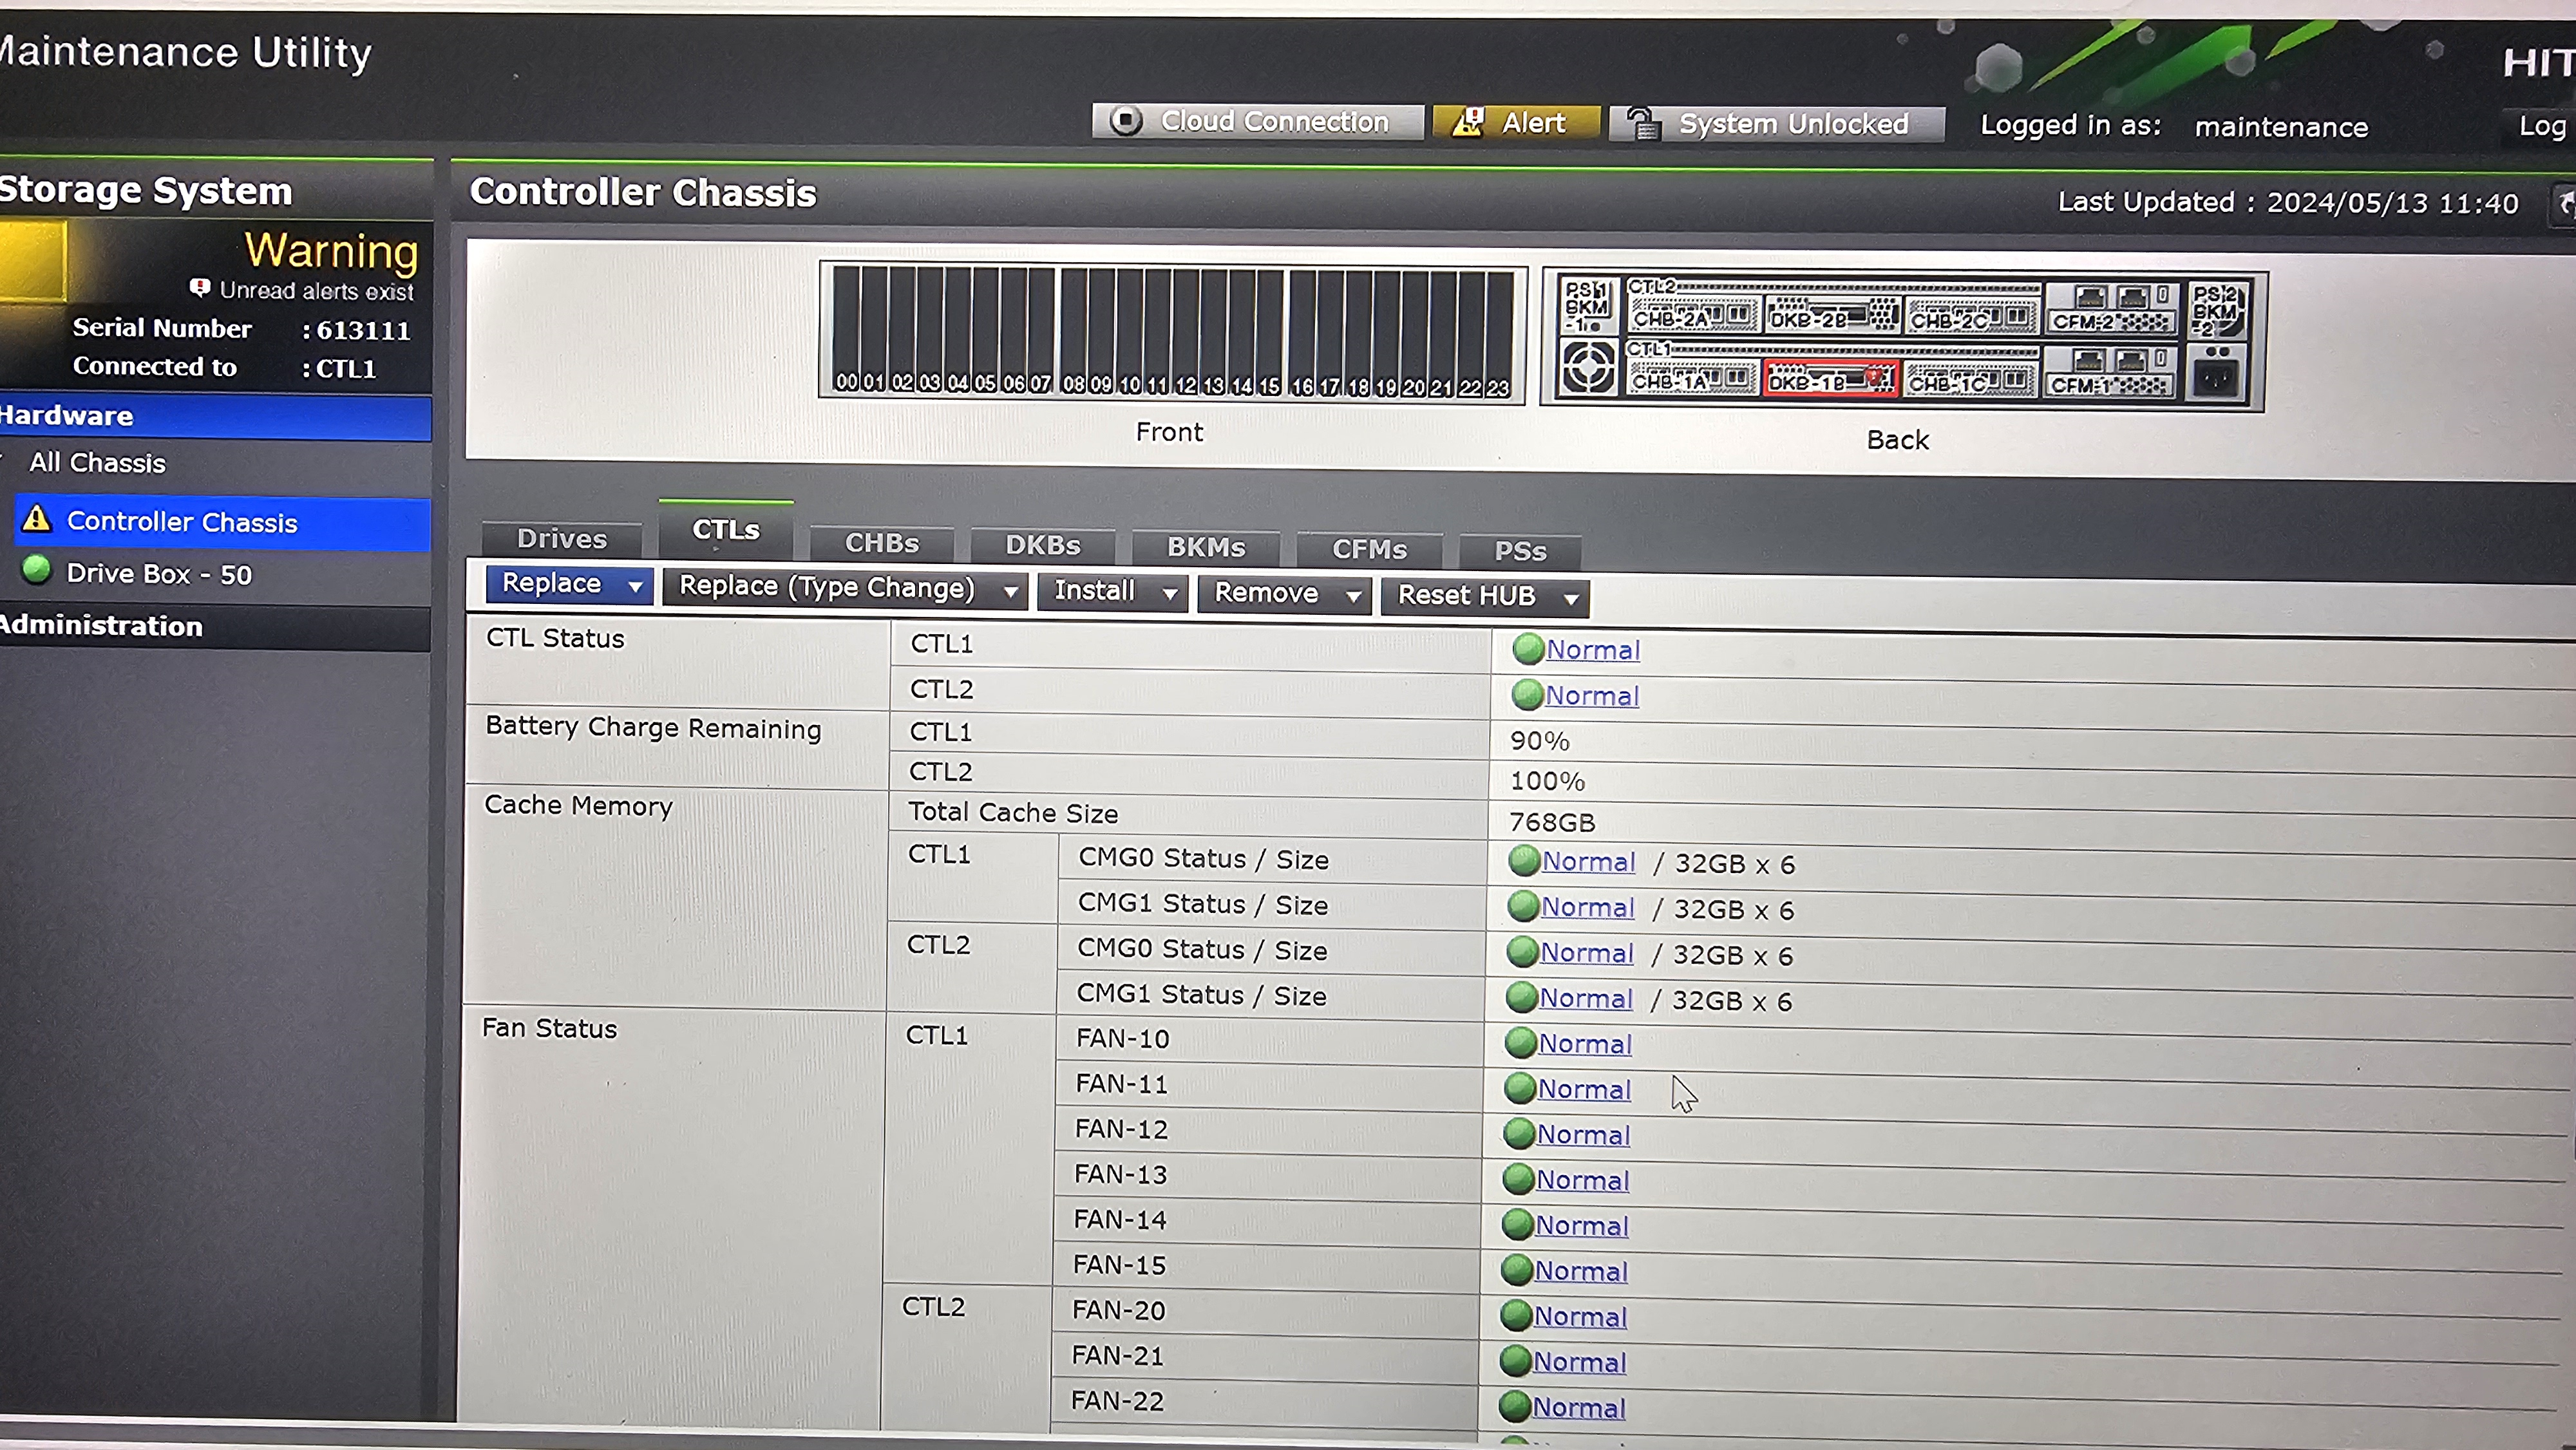Click drive slot 00 in front view
This screenshot has width=2576, height=1450.
846,330
